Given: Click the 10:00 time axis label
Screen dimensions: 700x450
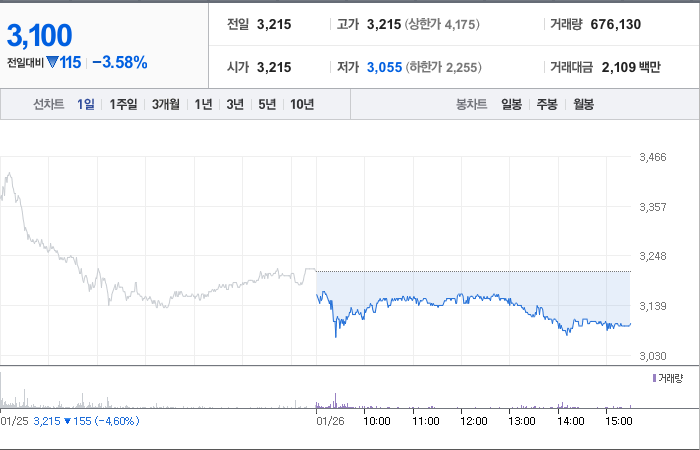Looking at the screenshot, I should (377, 421).
